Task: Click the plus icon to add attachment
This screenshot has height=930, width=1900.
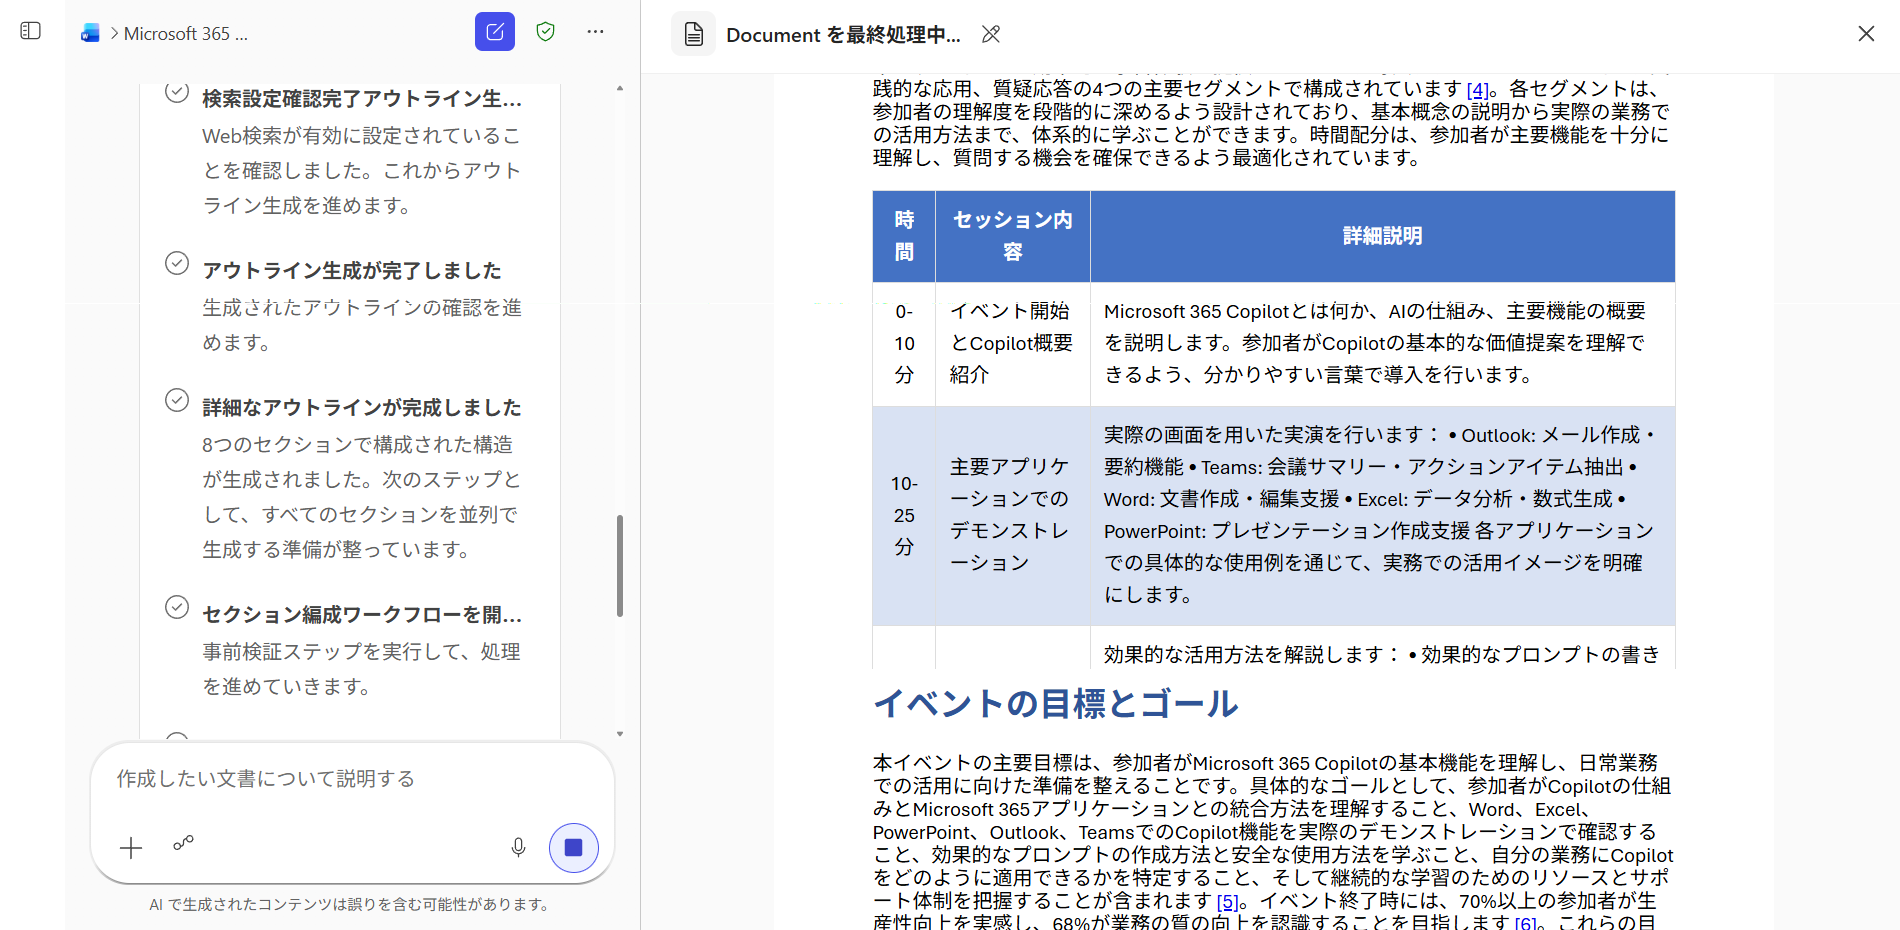Action: tap(131, 848)
